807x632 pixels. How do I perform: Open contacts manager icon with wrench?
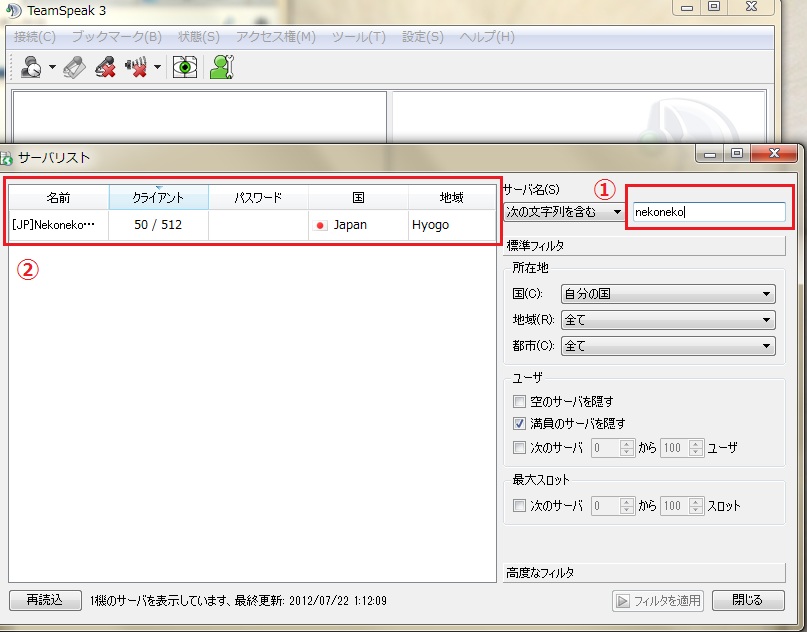pos(221,68)
